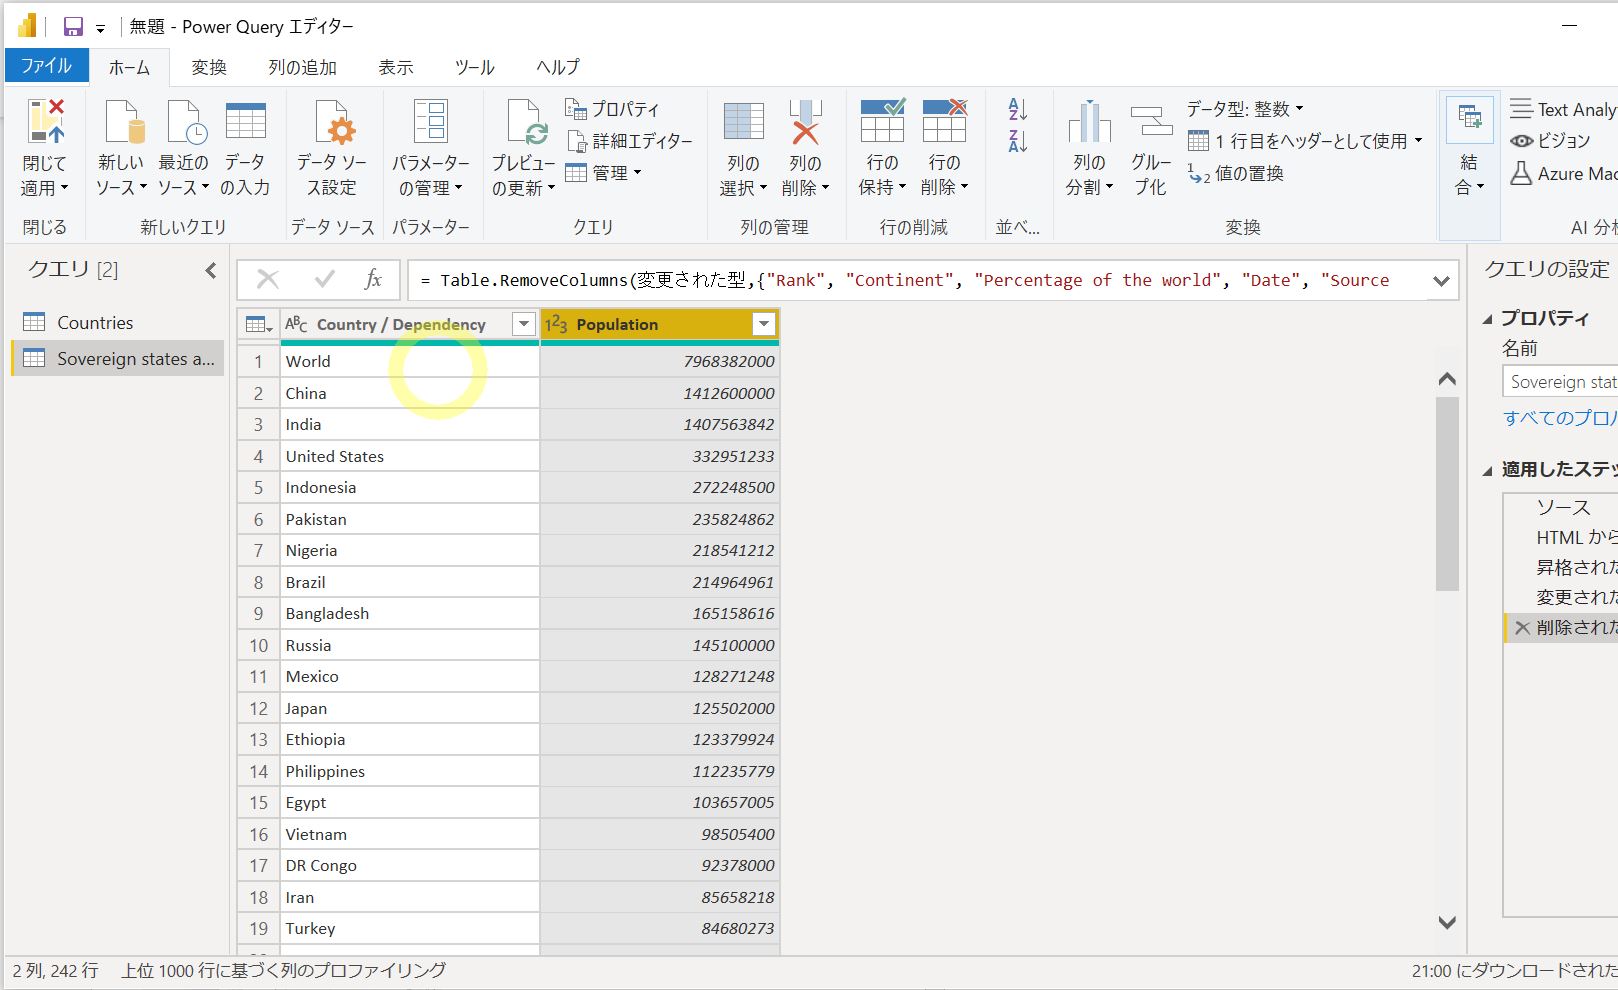
Task: Click Recent Sources (最近のソース) icon
Action: tap(185, 121)
